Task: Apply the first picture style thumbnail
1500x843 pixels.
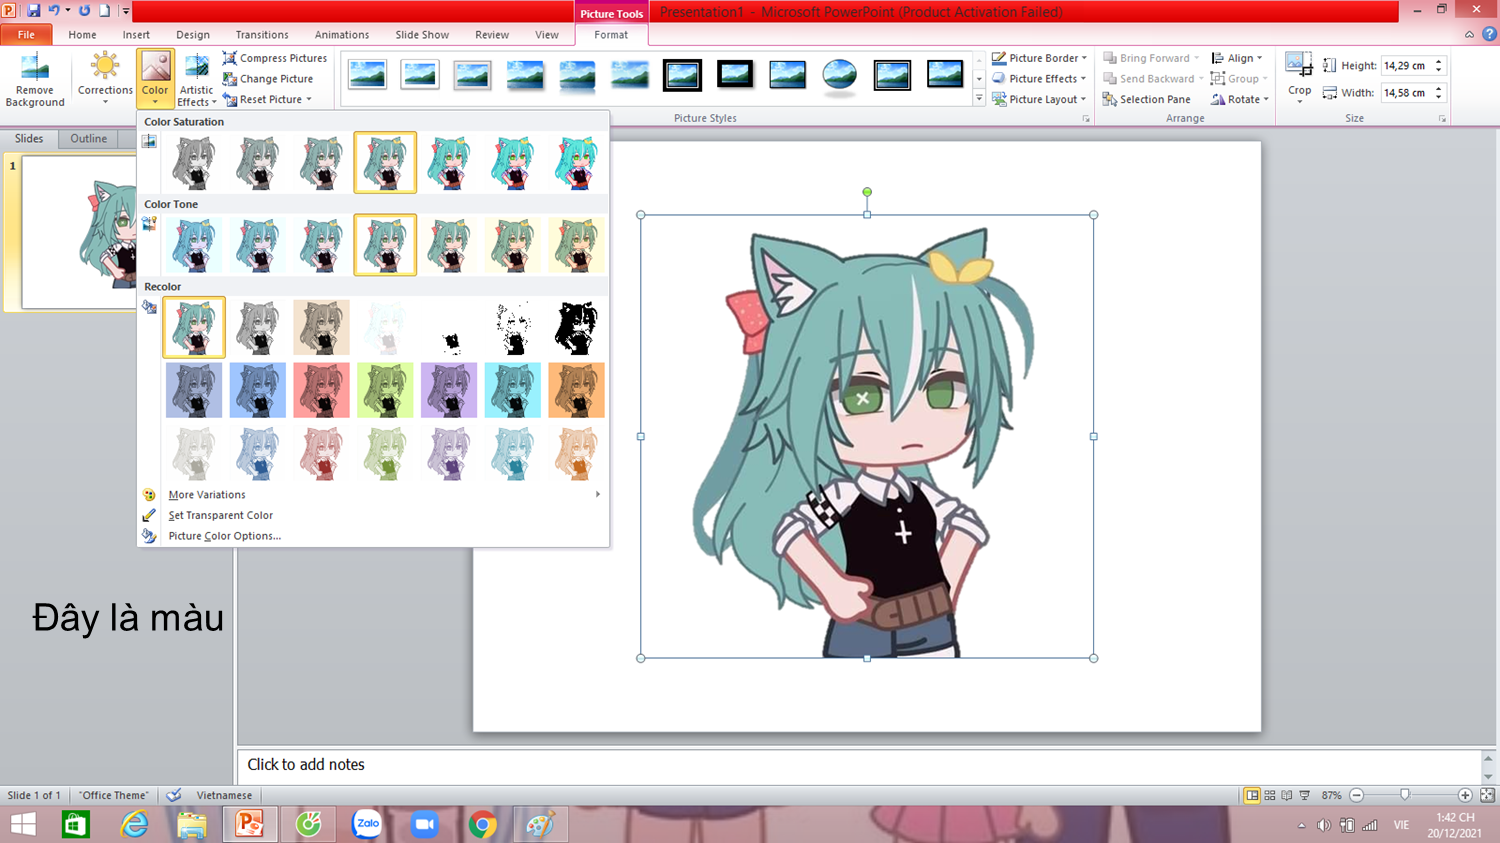Action: click(x=367, y=75)
